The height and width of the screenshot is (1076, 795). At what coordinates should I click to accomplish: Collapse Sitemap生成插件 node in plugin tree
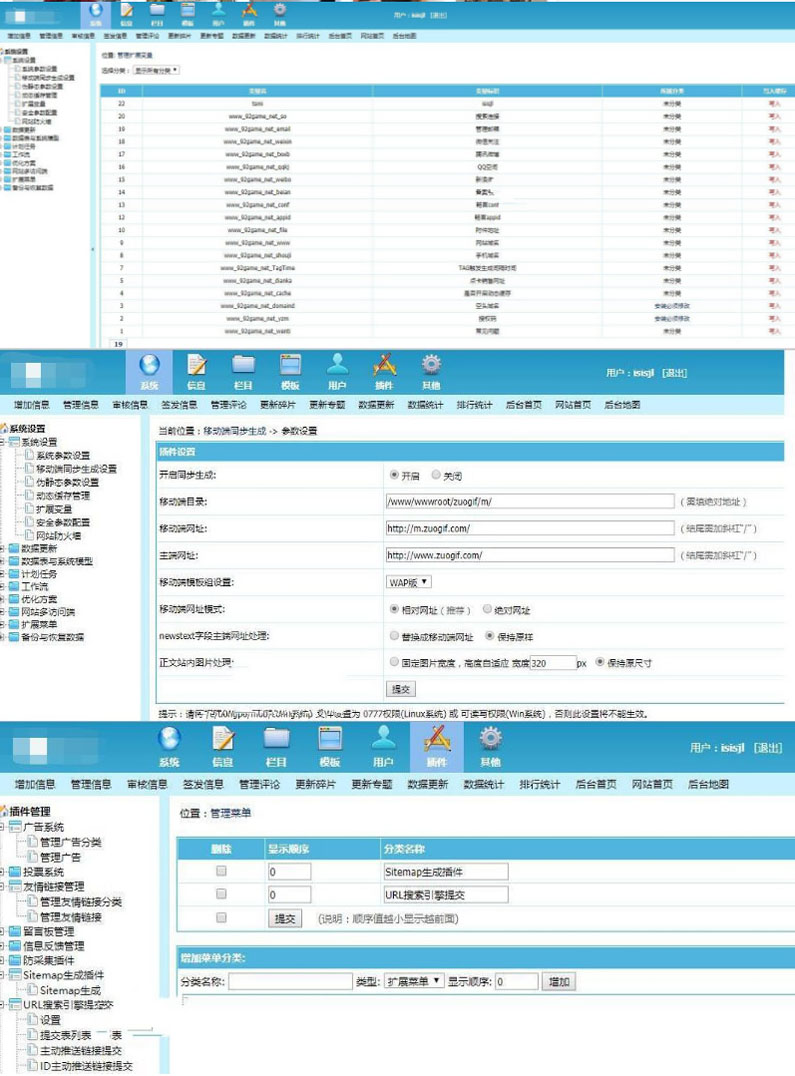point(3,975)
